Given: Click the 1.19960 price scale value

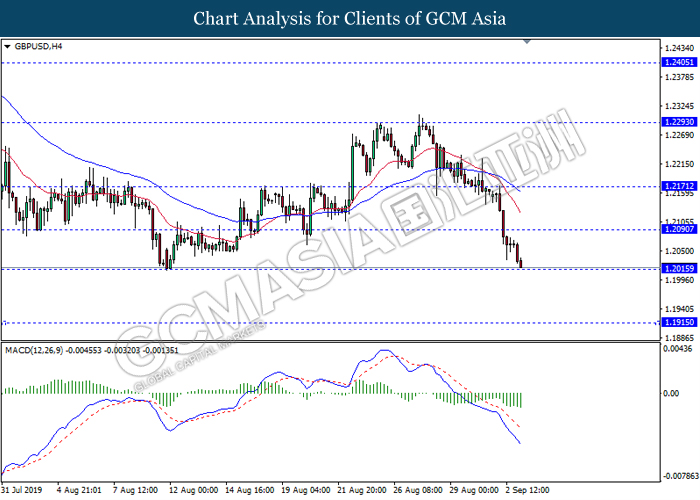Looking at the screenshot, I should pos(679,280).
